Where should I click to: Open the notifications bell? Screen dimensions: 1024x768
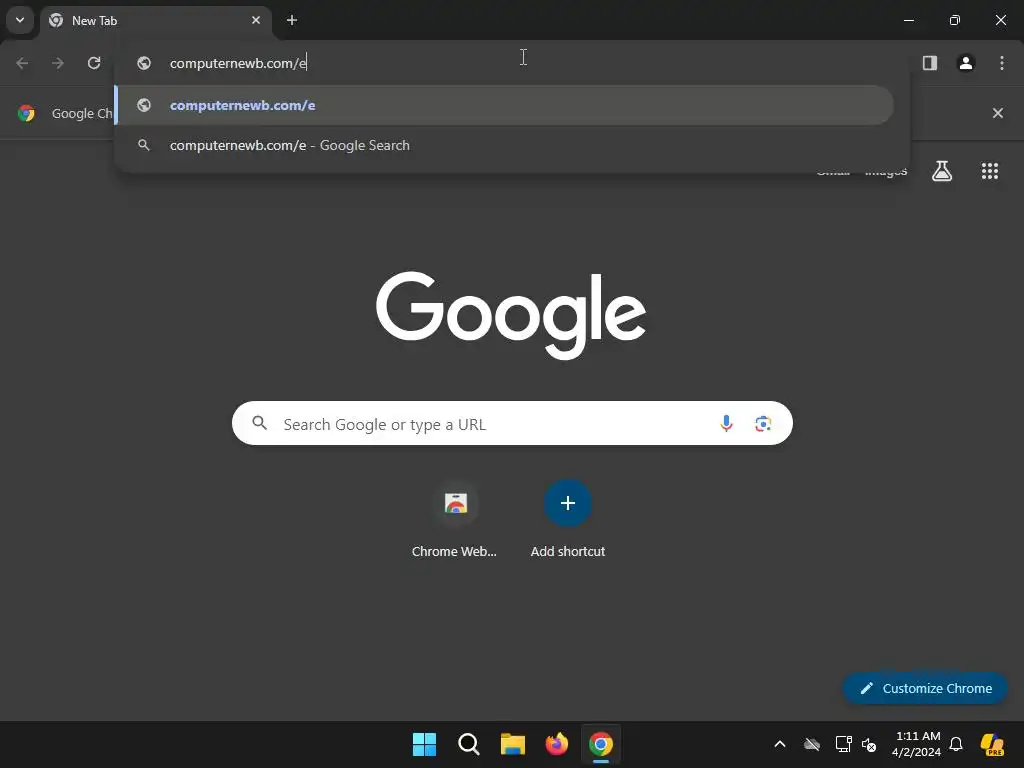tap(956, 744)
